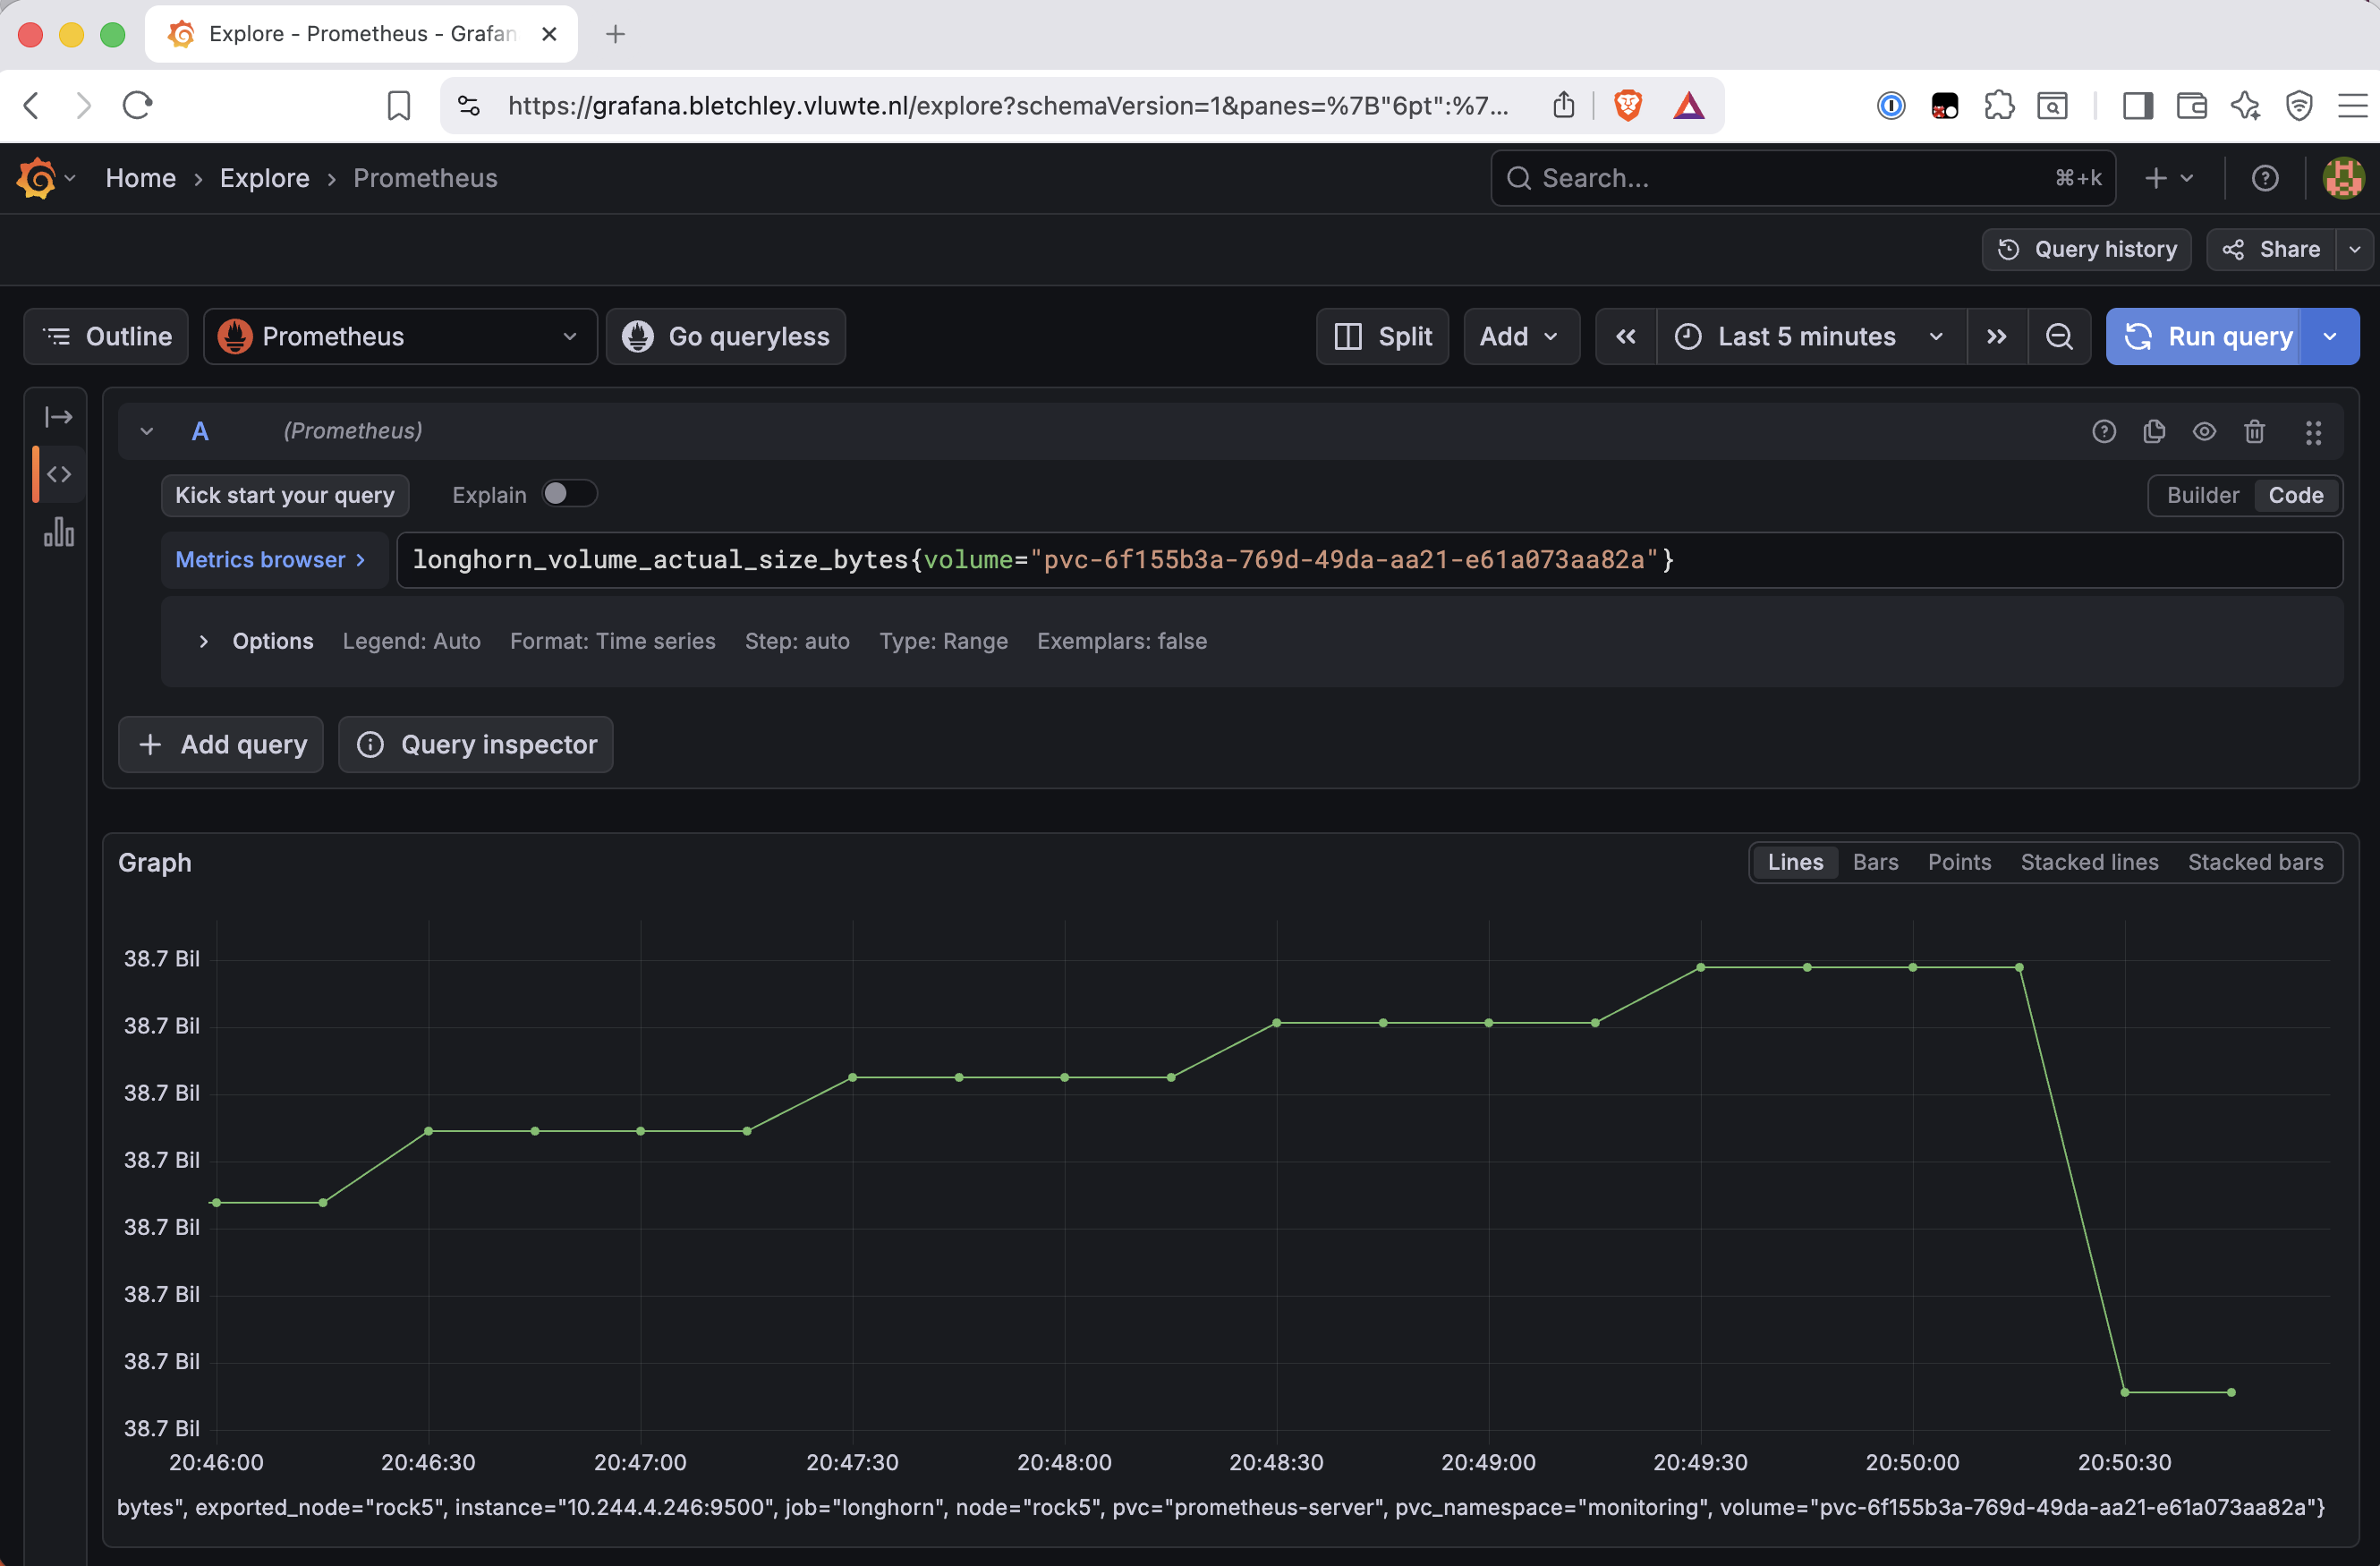
Task: Jump to the Graph section icon
Action: point(58,532)
